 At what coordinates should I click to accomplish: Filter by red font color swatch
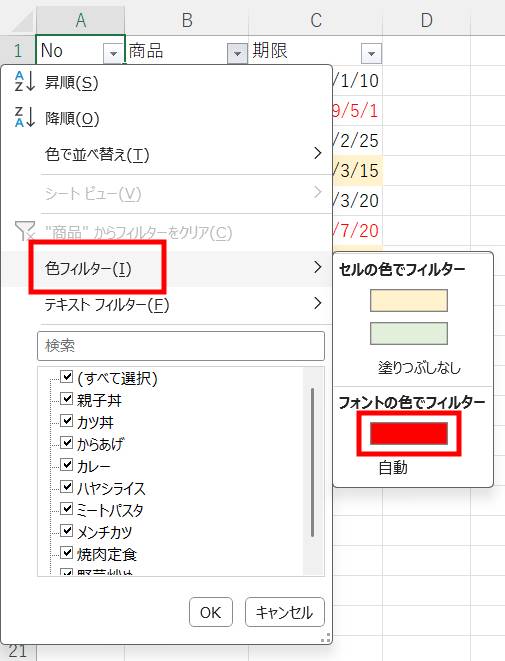pyautogui.click(x=408, y=433)
